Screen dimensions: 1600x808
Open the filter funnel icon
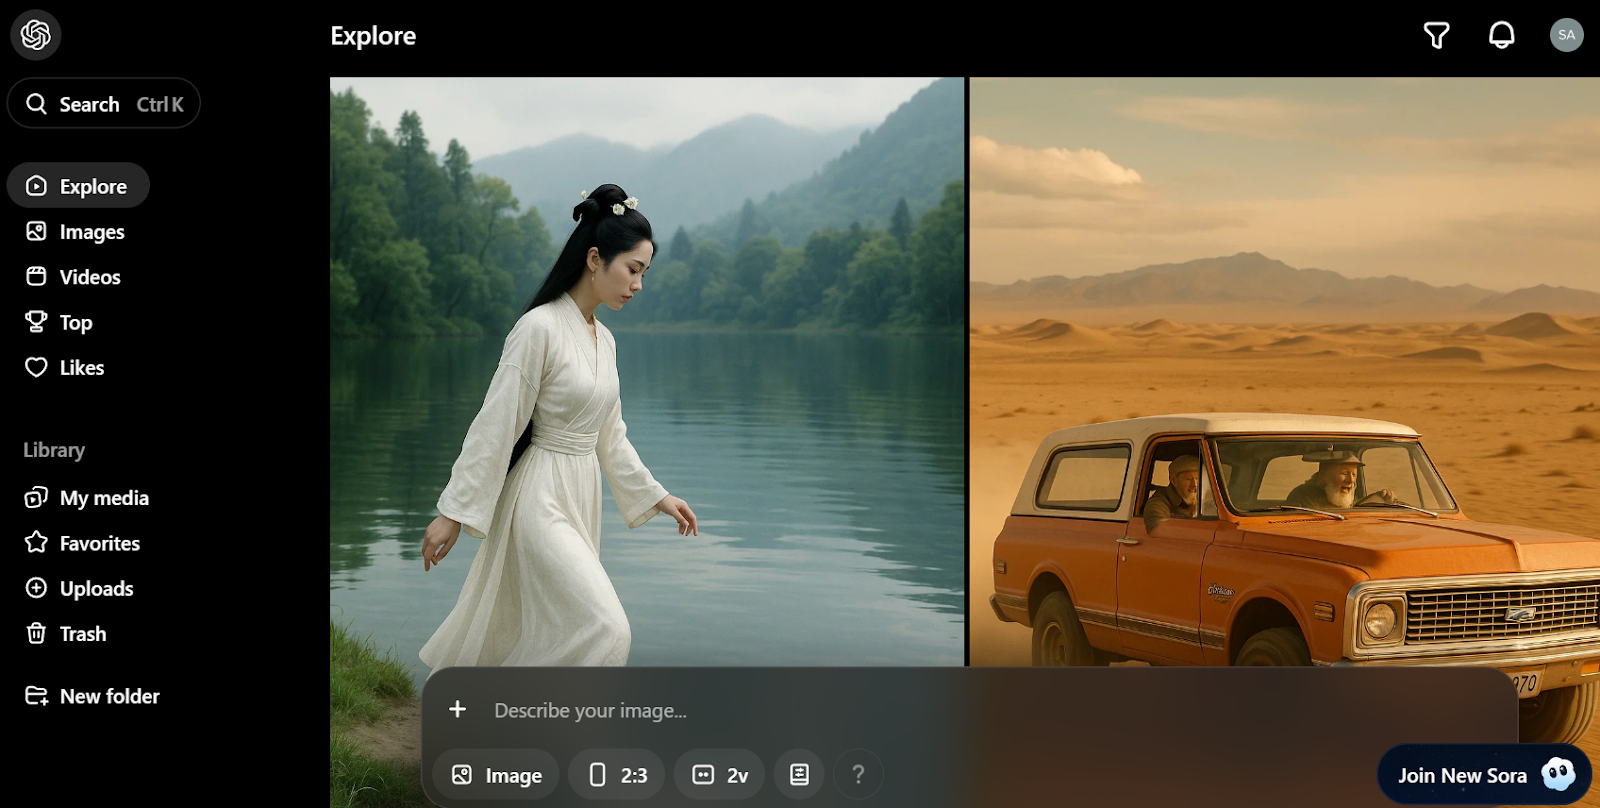click(1436, 36)
